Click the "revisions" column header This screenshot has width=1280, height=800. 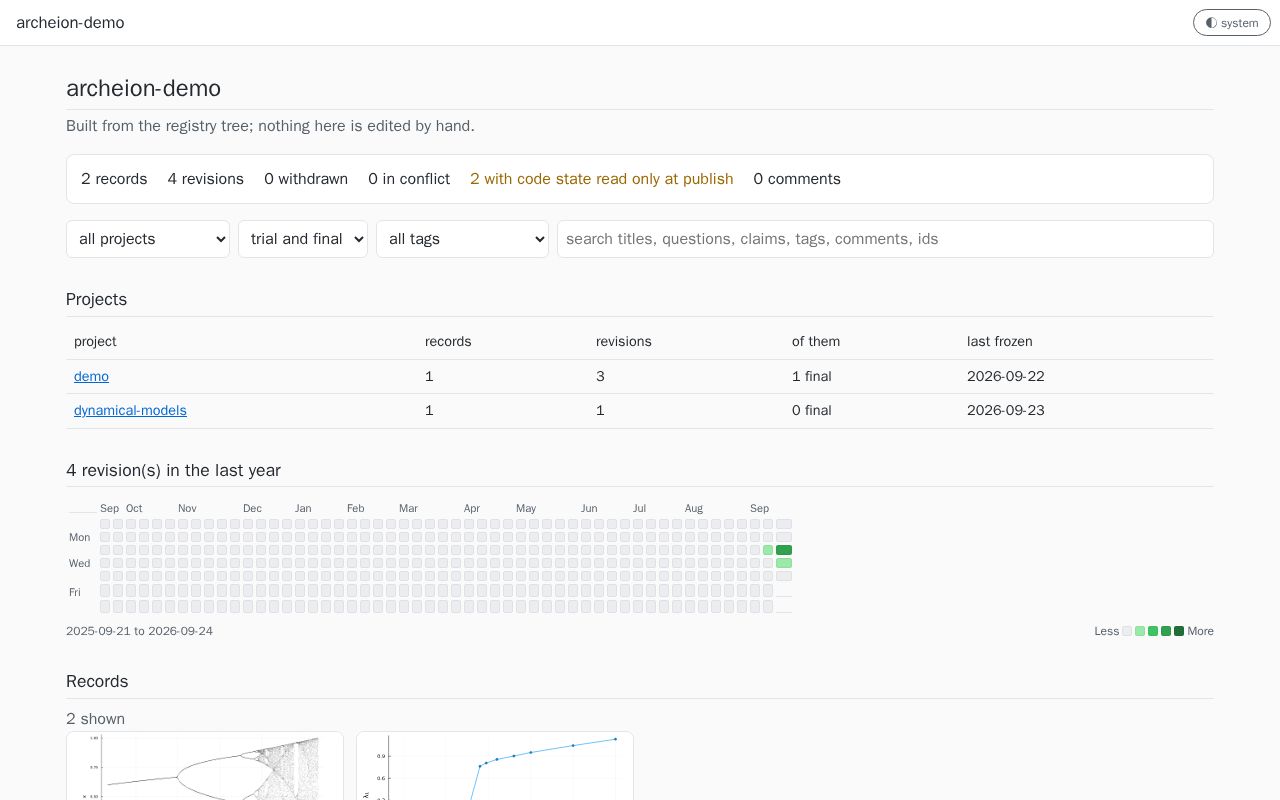624,341
